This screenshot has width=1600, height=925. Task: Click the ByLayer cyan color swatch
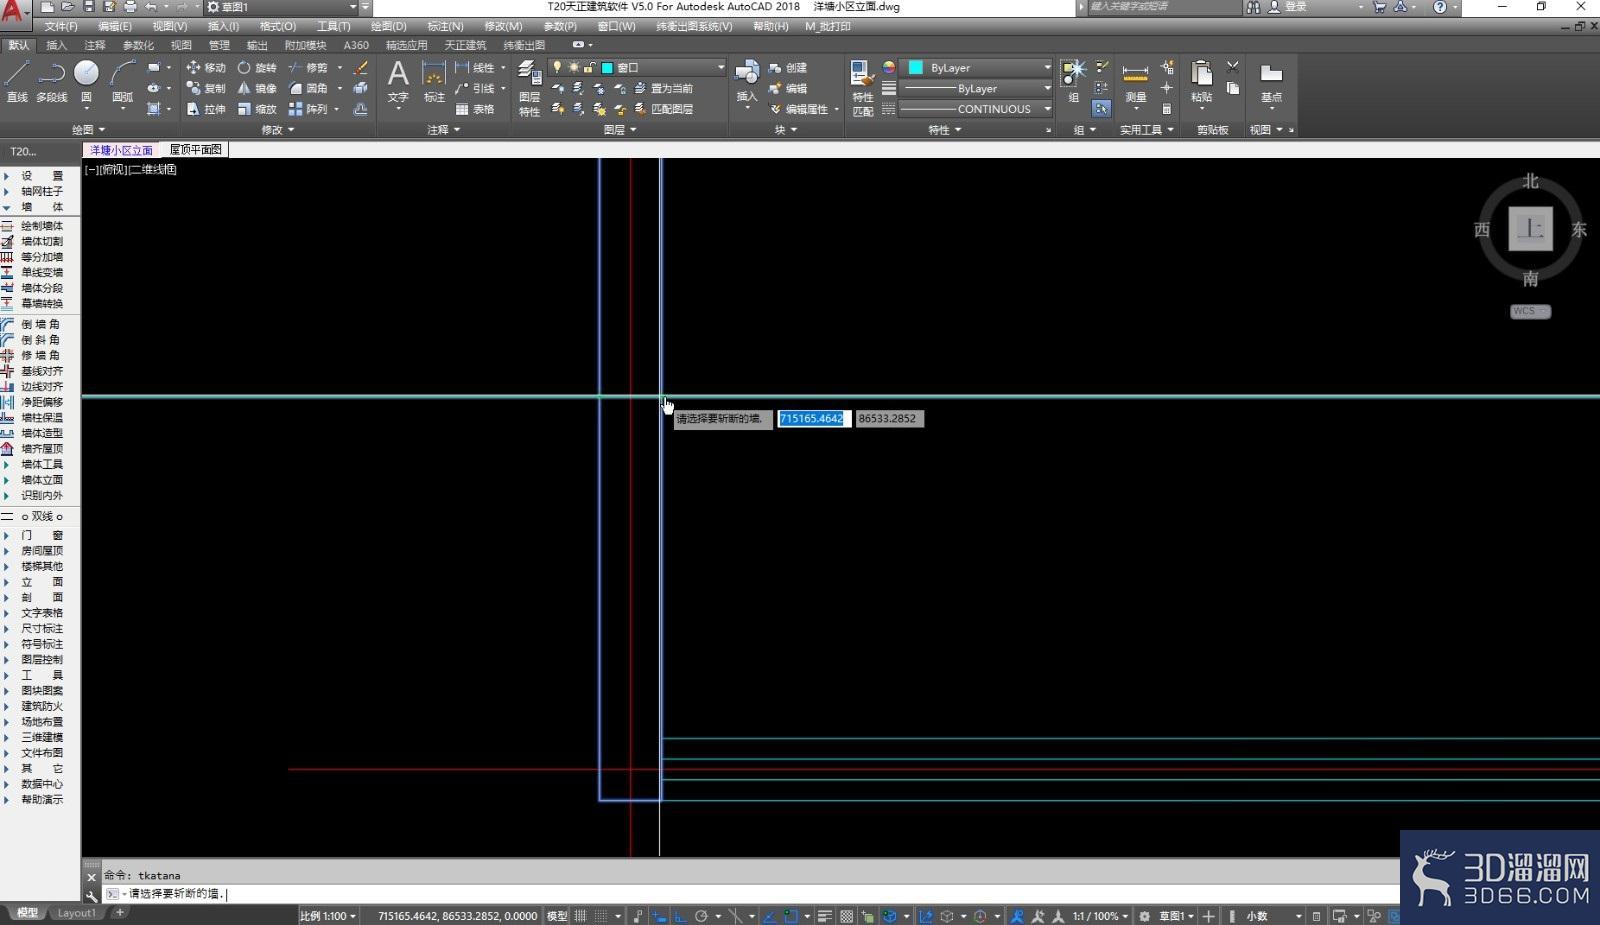click(915, 67)
